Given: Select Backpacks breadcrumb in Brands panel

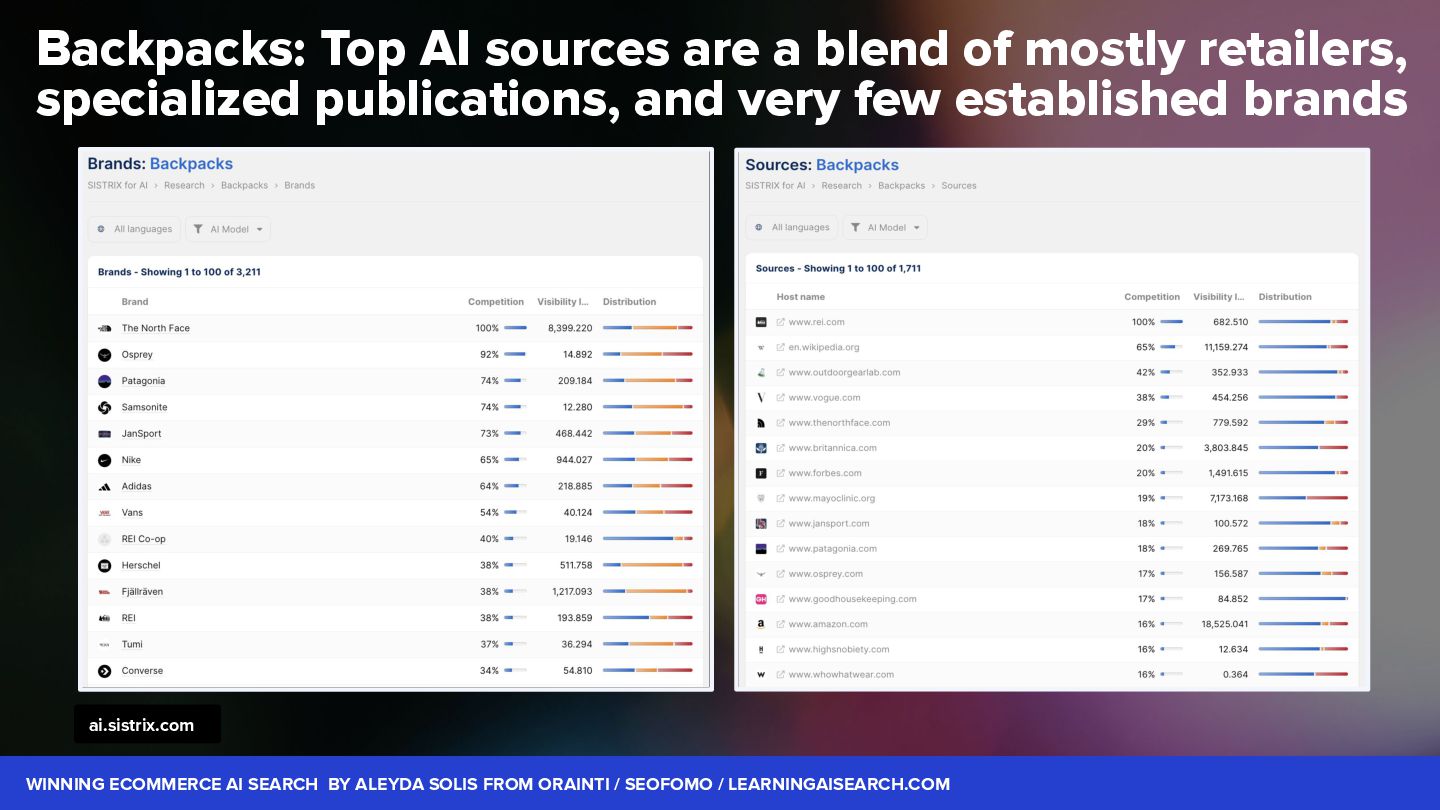Looking at the screenshot, I should coord(244,185).
